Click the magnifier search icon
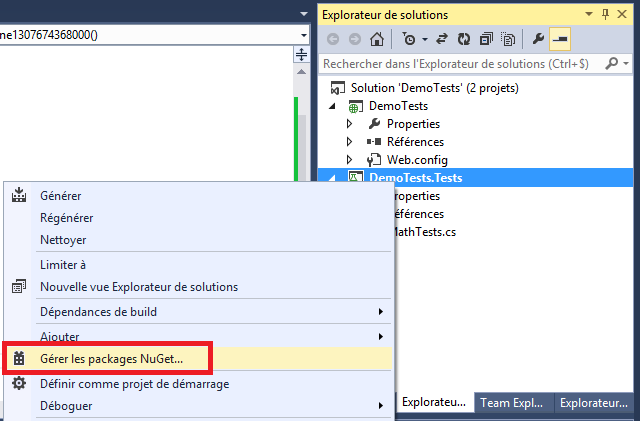The width and height of the screenshot is (642, 421). click(x=611, y=63)
